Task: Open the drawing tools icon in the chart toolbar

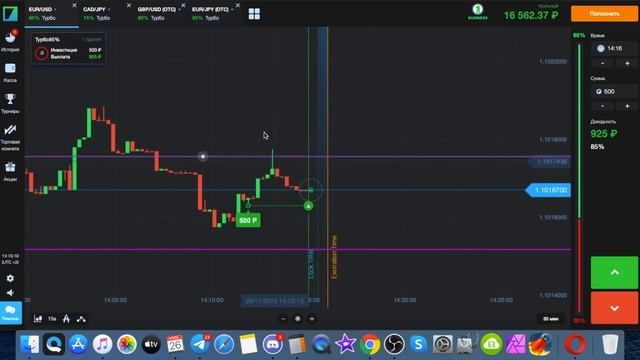Action: (81, 319)
